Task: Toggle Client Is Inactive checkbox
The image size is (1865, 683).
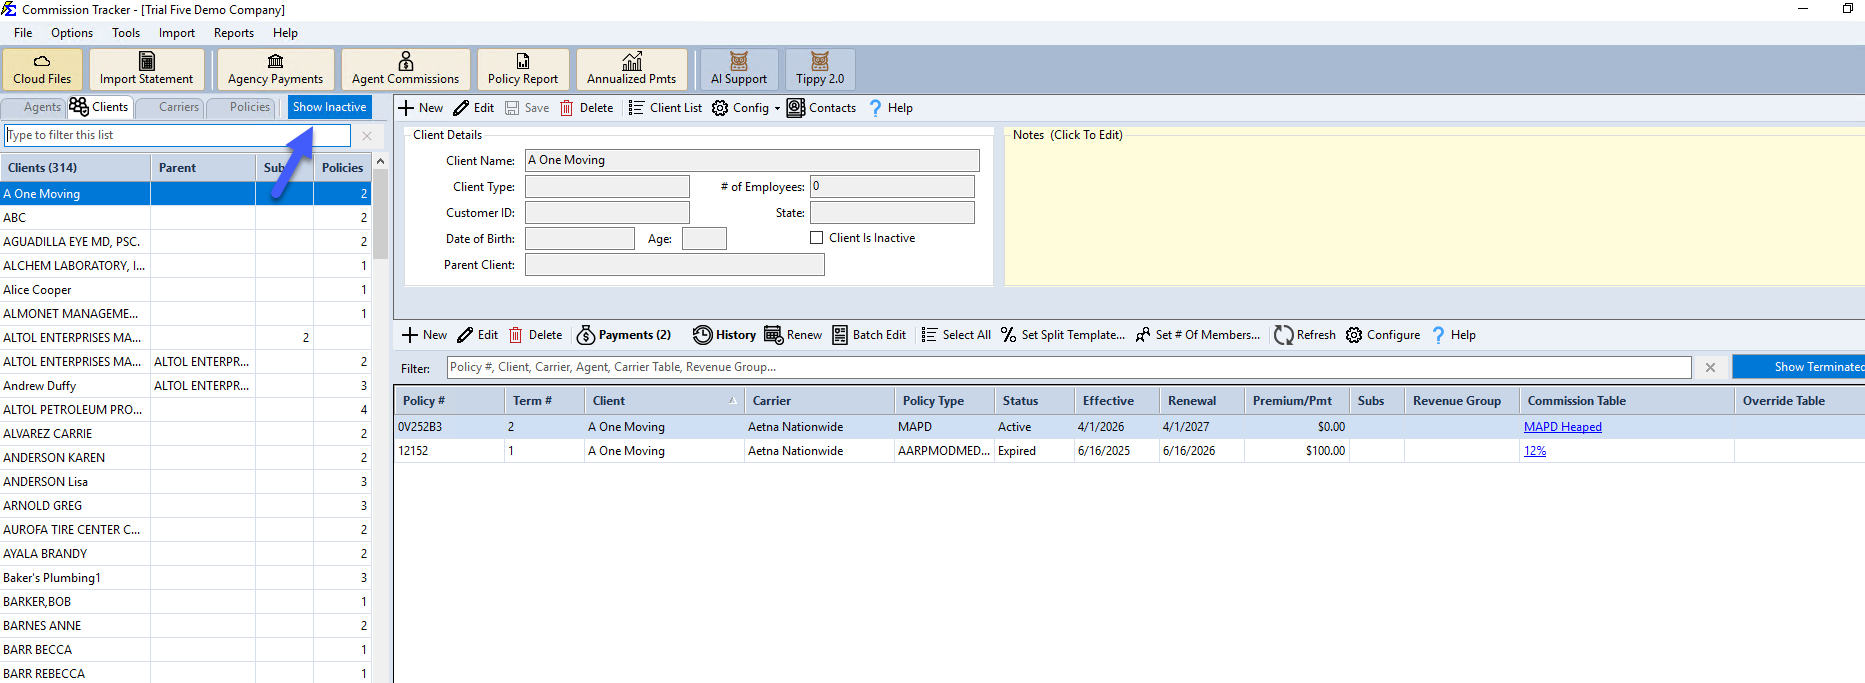Action: point(817,238)
